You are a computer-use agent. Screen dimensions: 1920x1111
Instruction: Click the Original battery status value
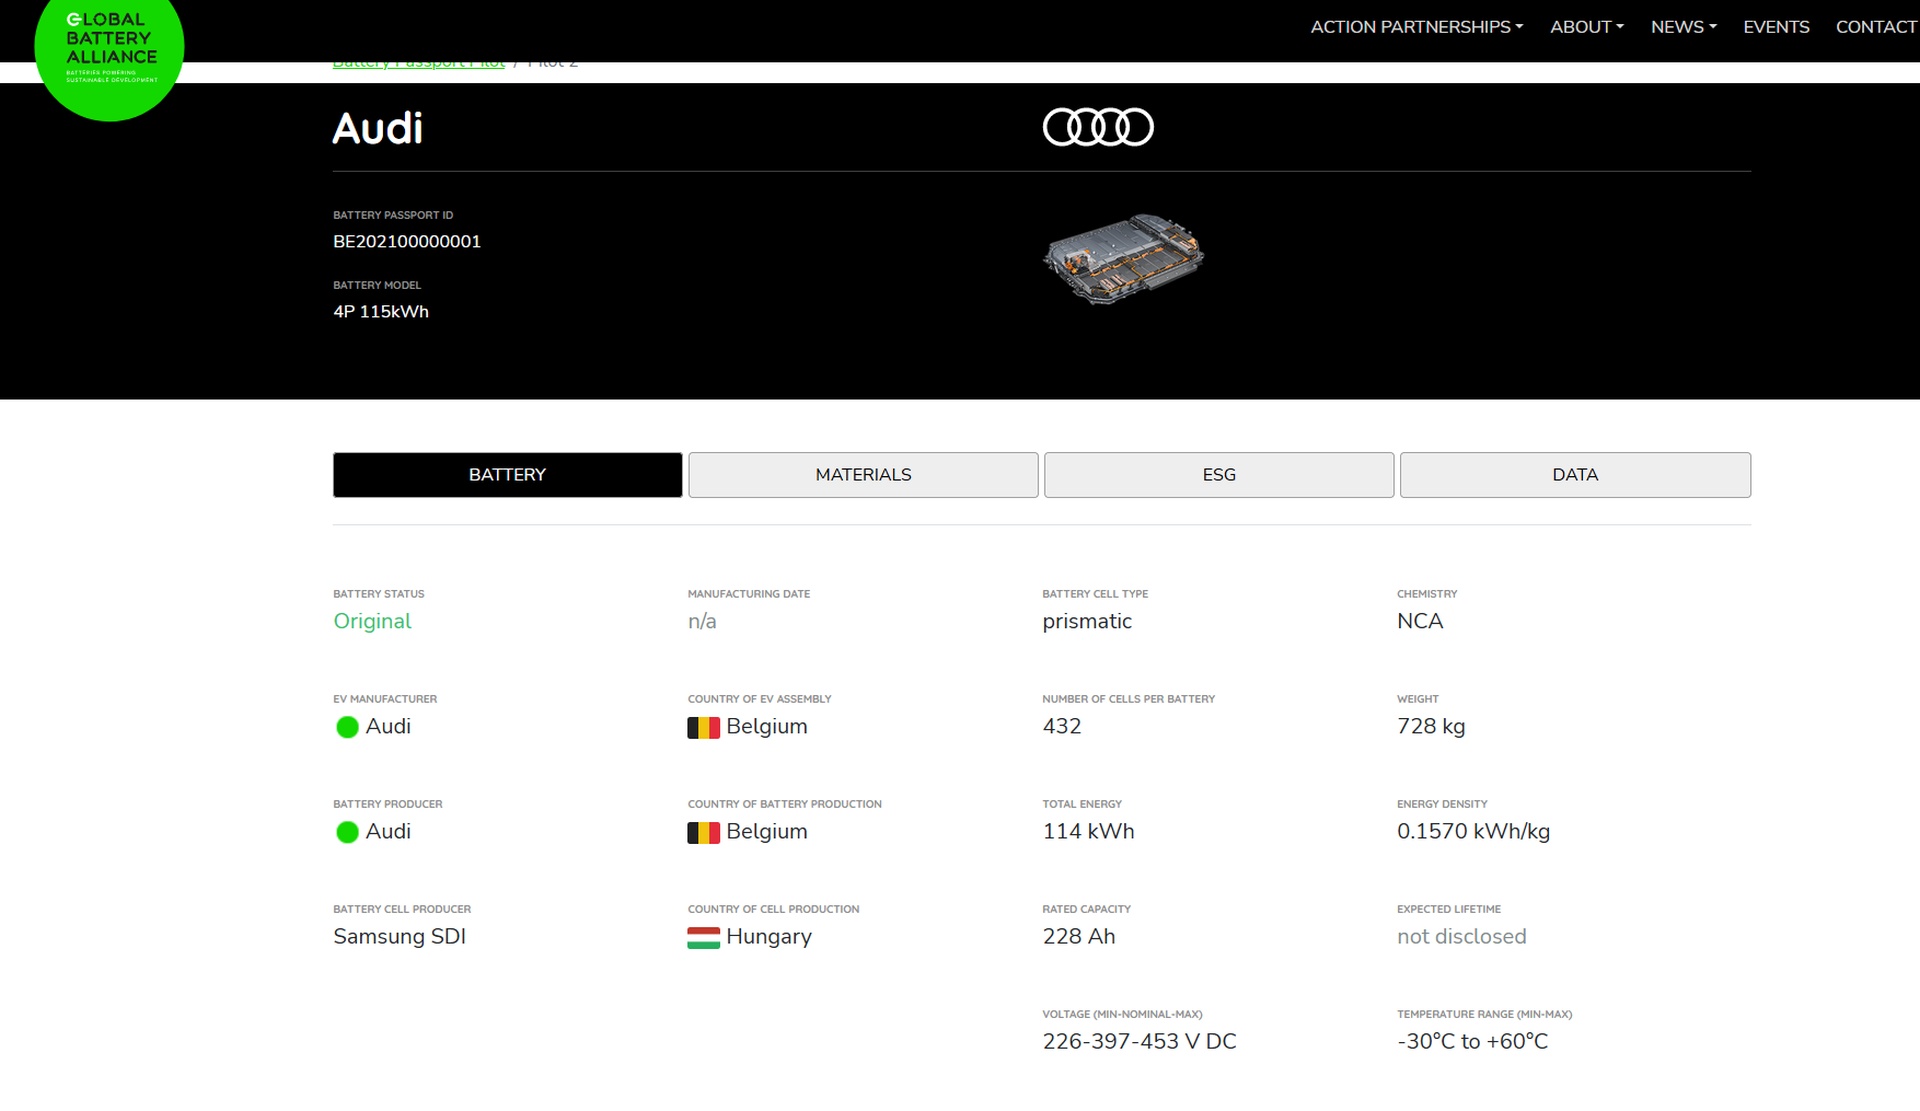click(x=372, y=621)
